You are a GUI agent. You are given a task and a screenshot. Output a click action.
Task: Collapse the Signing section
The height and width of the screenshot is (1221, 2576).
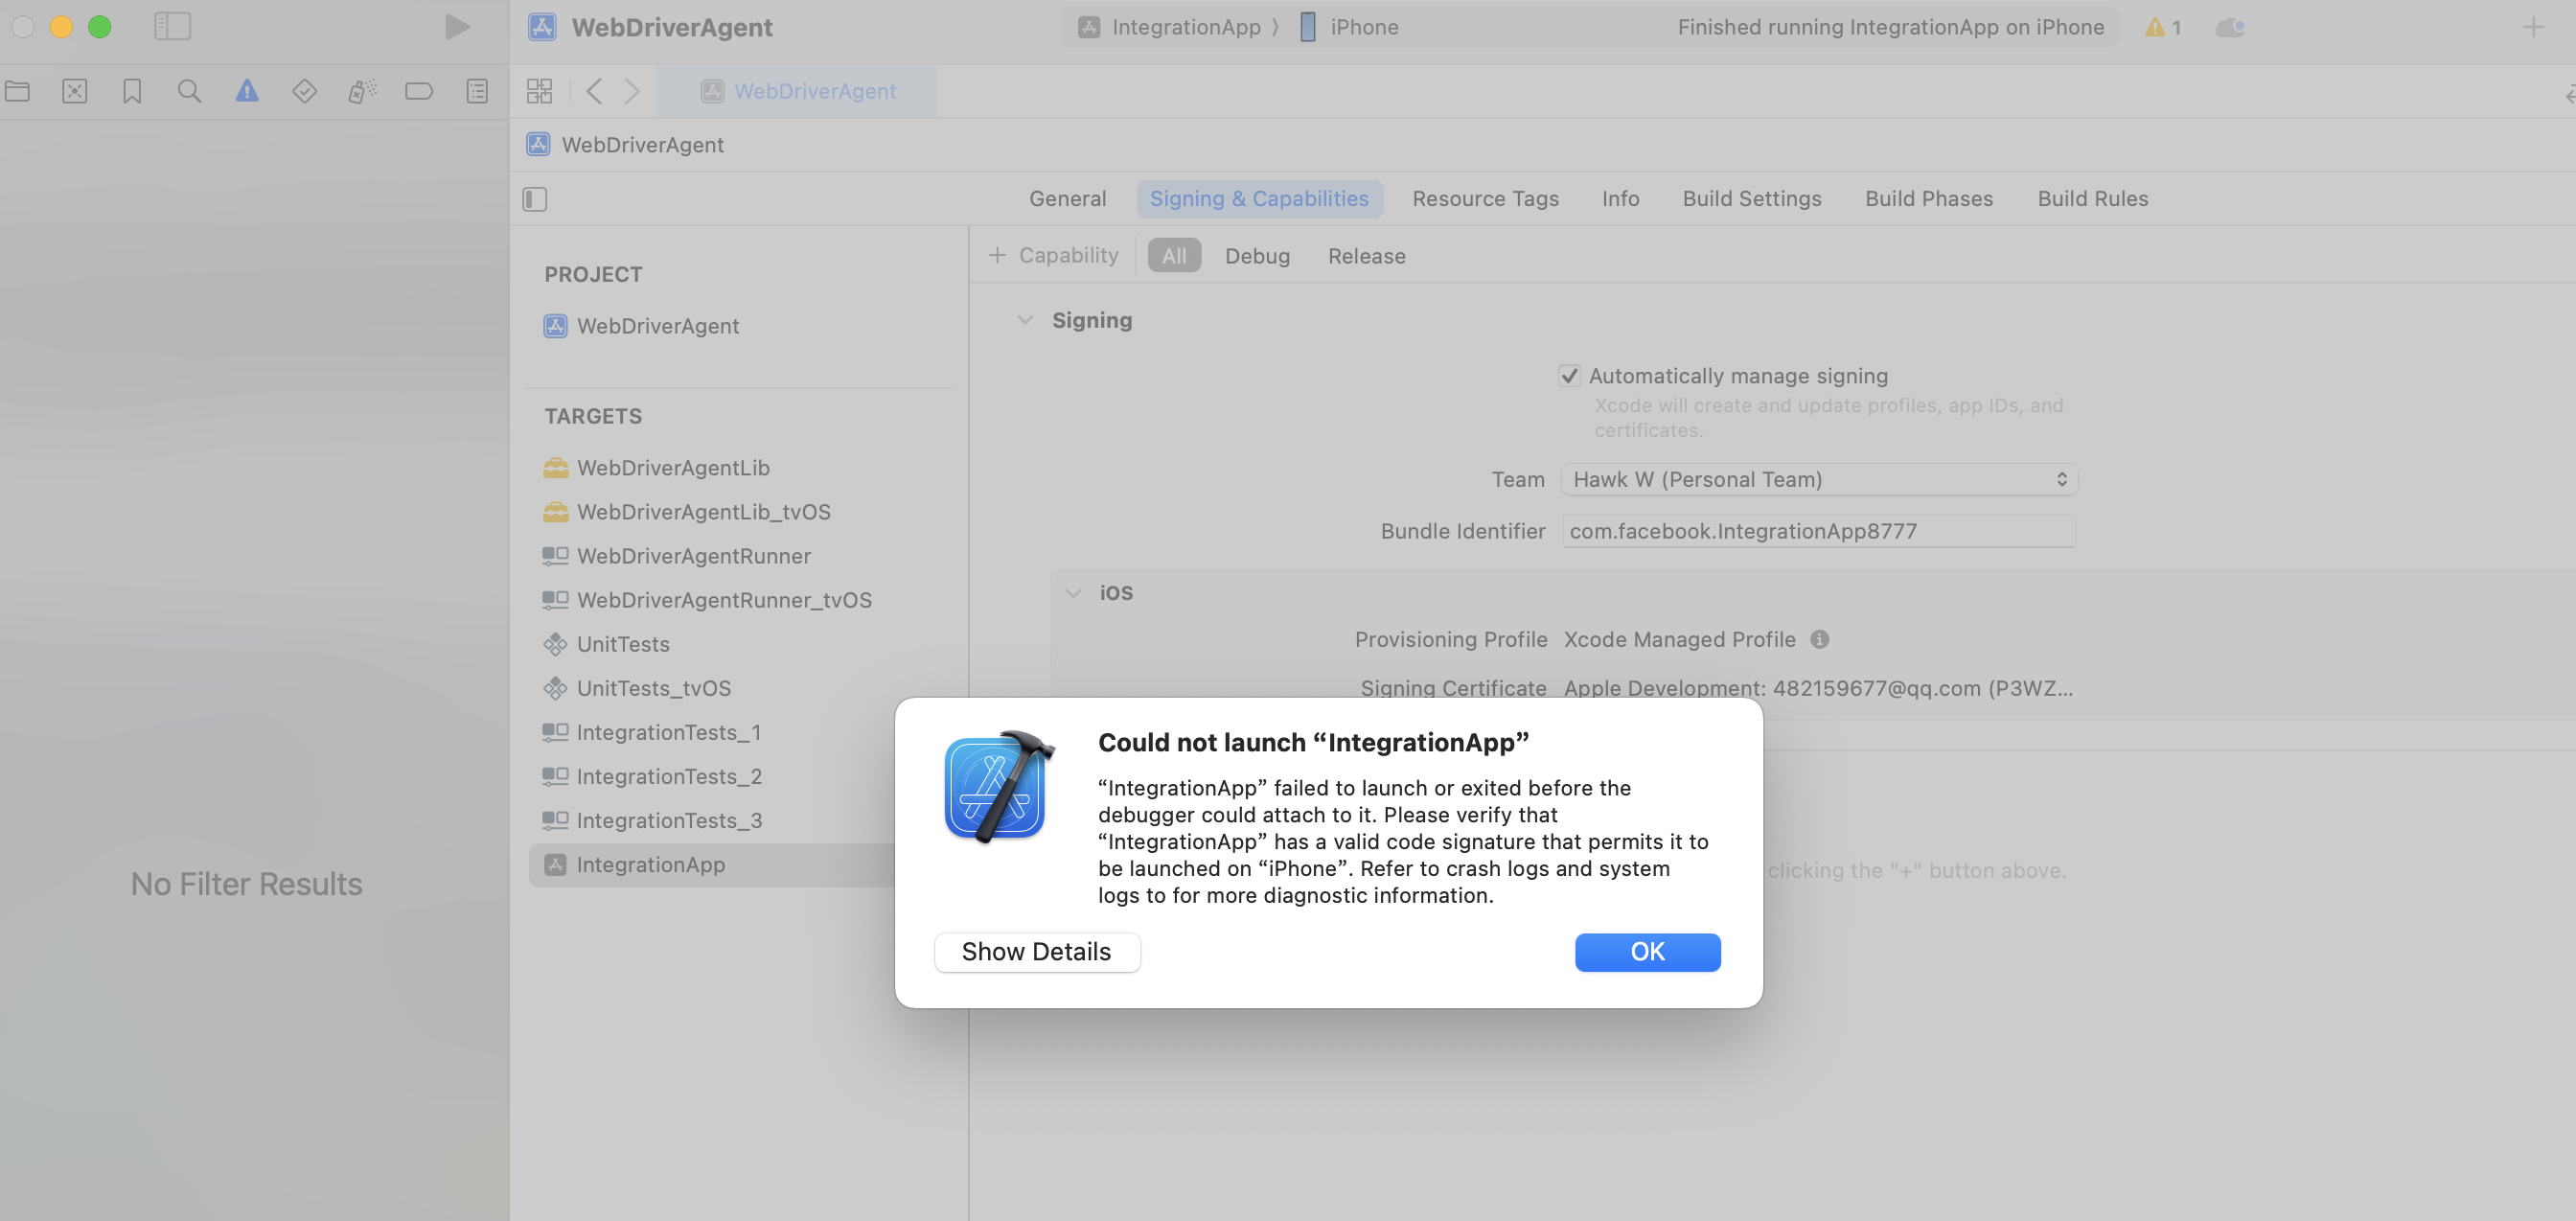tap(1025, 320)
